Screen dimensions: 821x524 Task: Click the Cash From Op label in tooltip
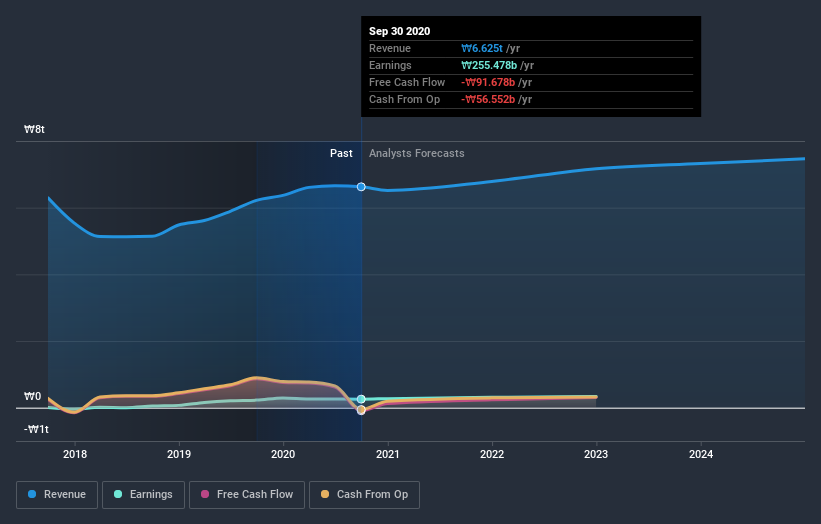(x=405, y=99)
